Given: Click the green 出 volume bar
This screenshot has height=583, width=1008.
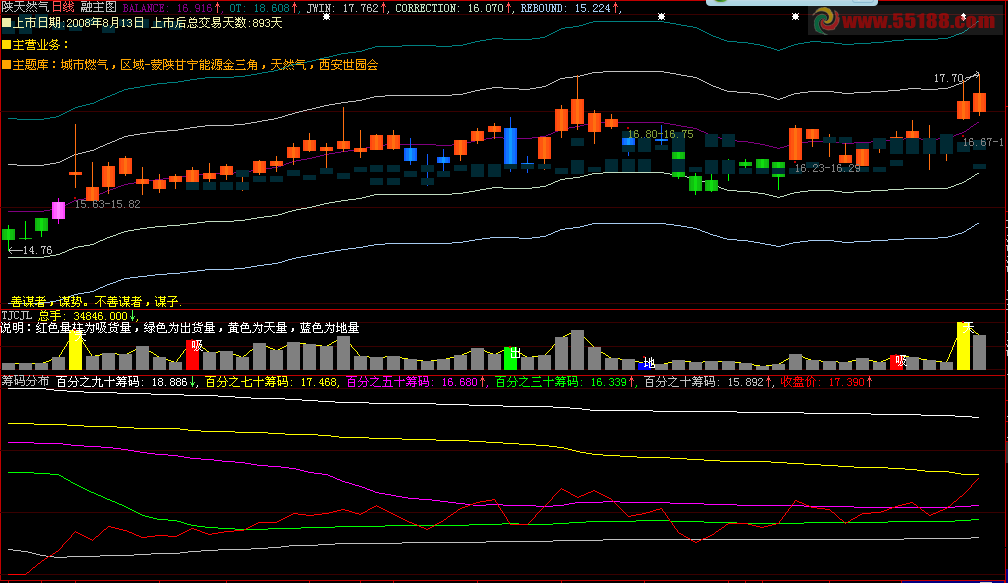Looking at the screenshot, I should [510, 359].
